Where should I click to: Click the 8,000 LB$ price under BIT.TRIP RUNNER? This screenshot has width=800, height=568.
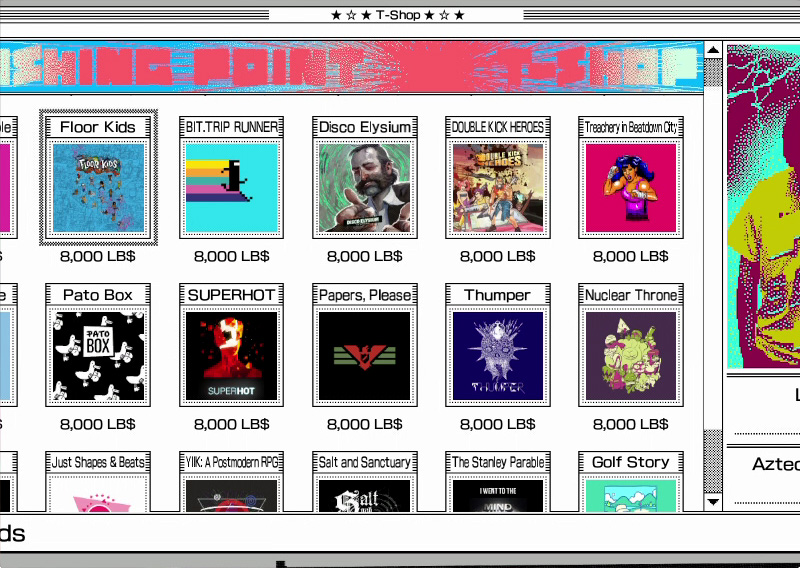pos(232,256)
